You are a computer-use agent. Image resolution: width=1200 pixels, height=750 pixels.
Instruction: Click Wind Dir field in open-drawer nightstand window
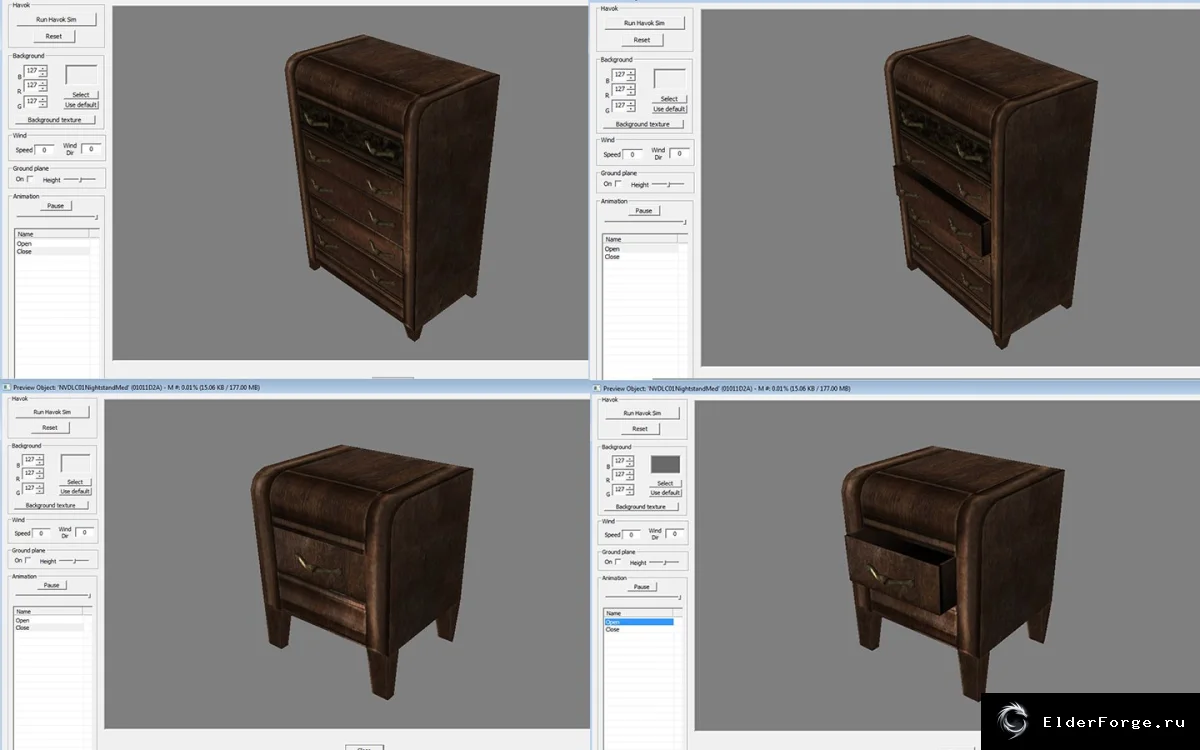tap(675, 535)
